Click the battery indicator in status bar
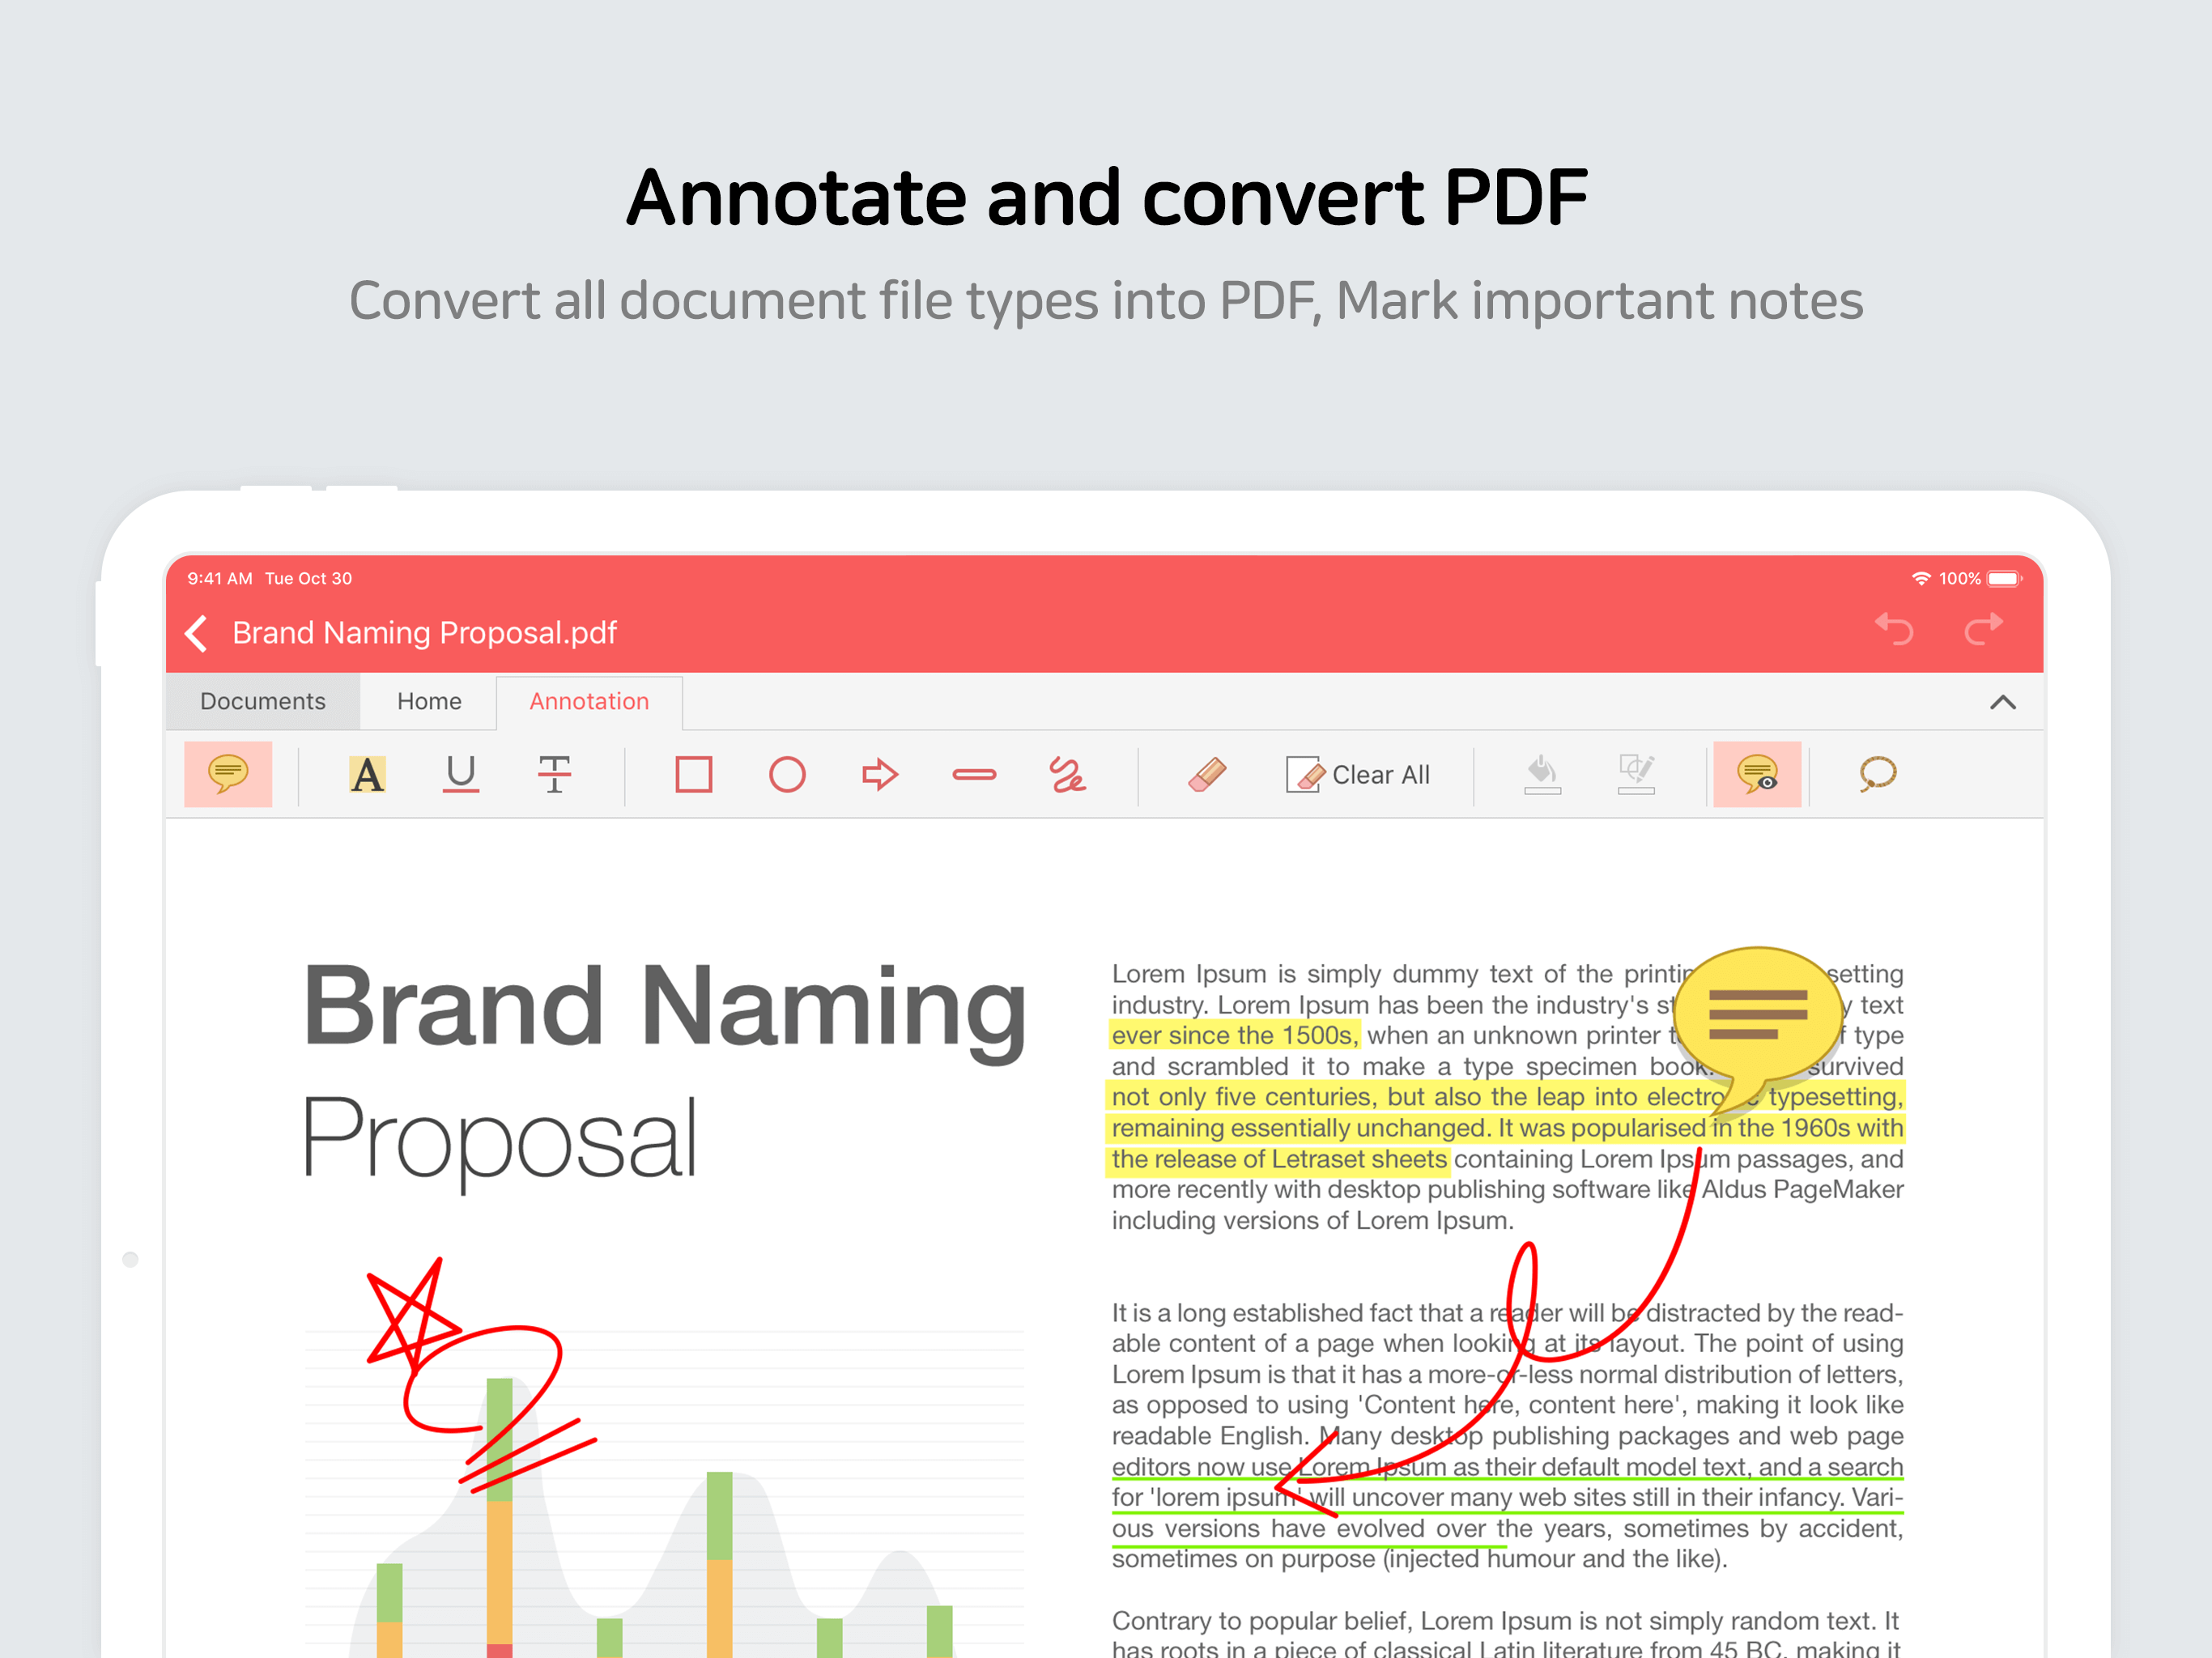 (2003, 578)
